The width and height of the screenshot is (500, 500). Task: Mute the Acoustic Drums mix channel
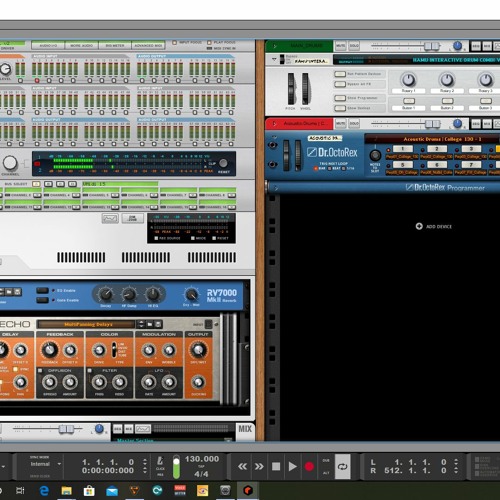click(341, 124)
